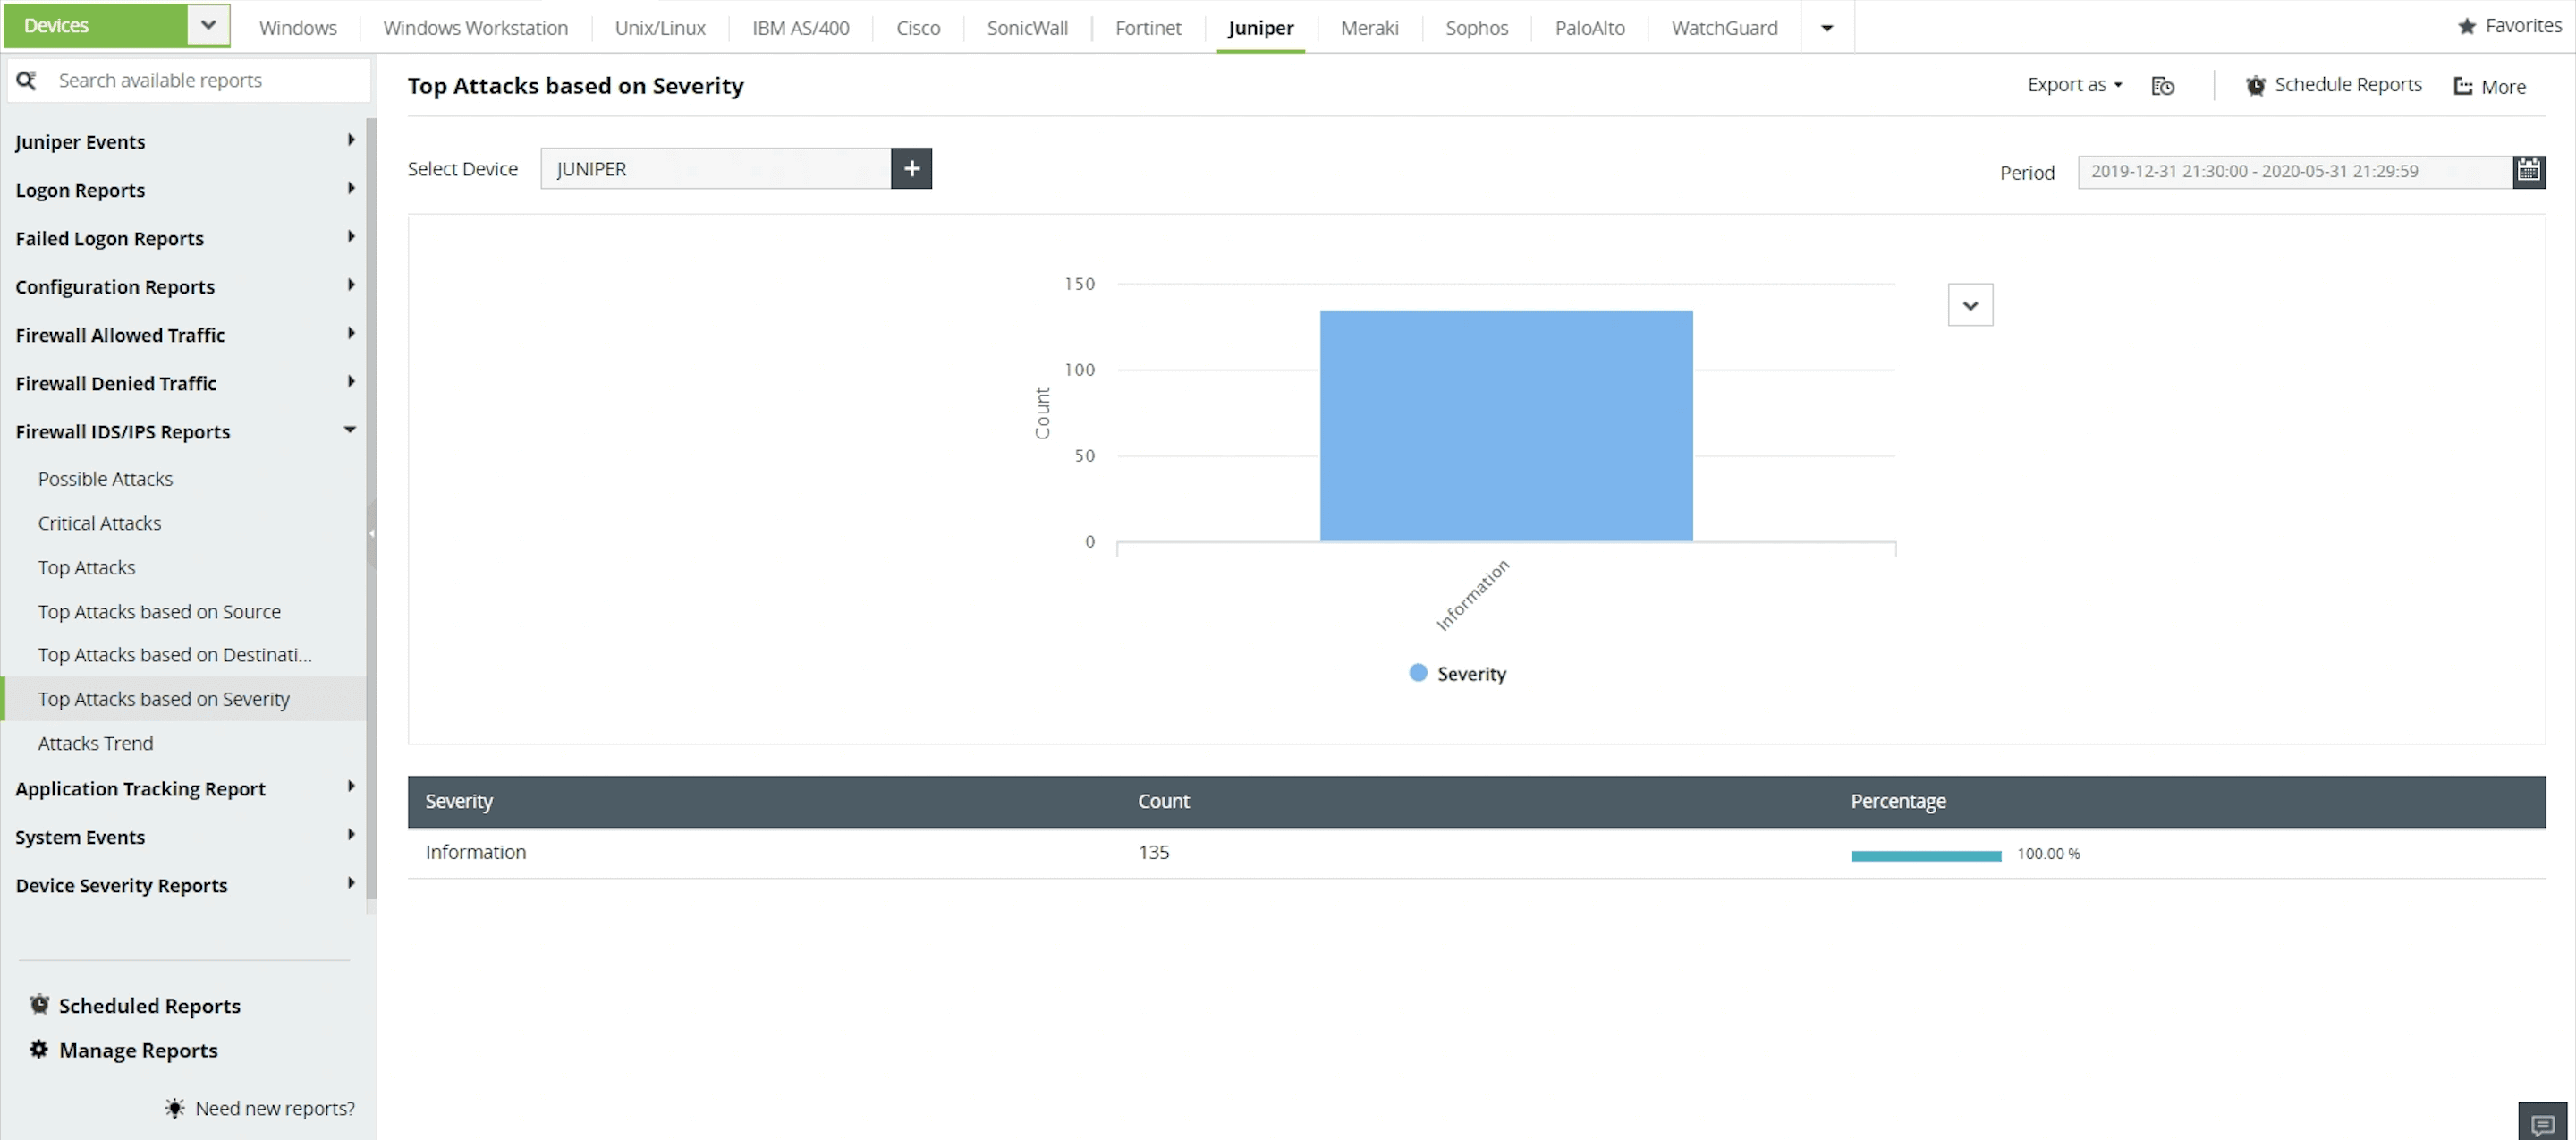Open the More options icon

click(x=2463, y=86)
